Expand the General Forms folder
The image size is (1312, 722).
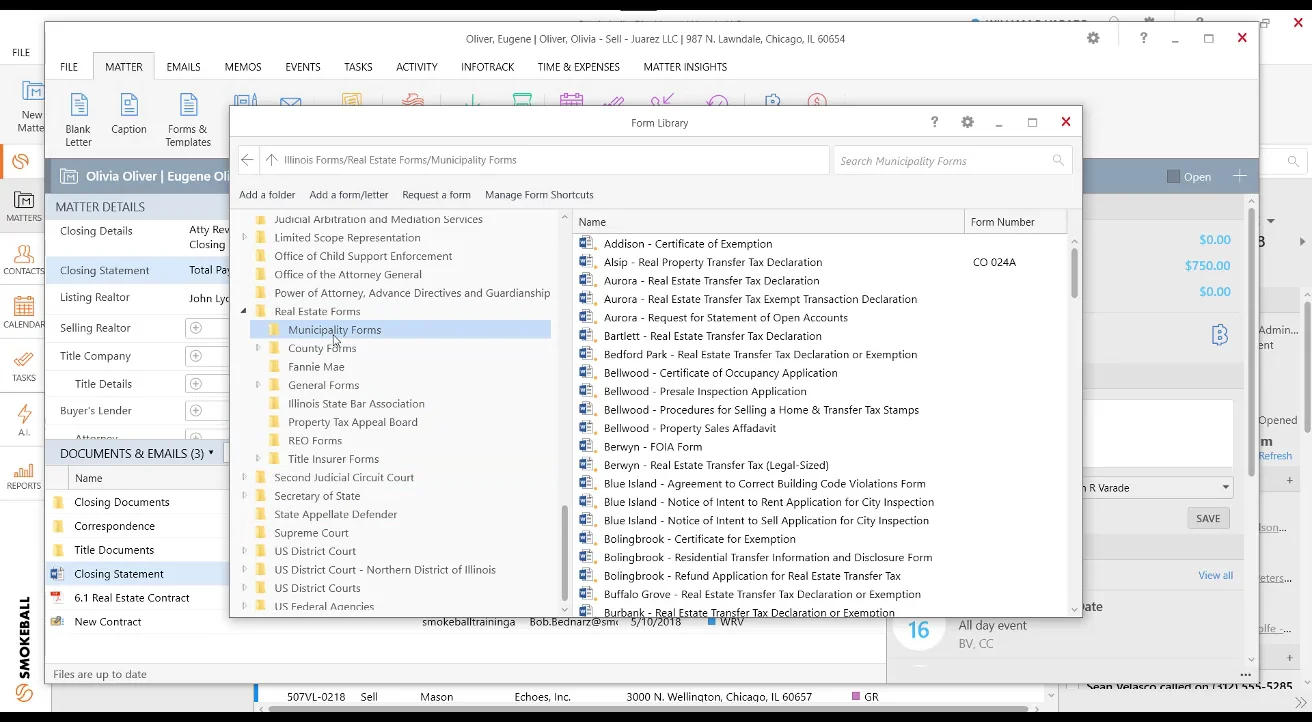258,385
